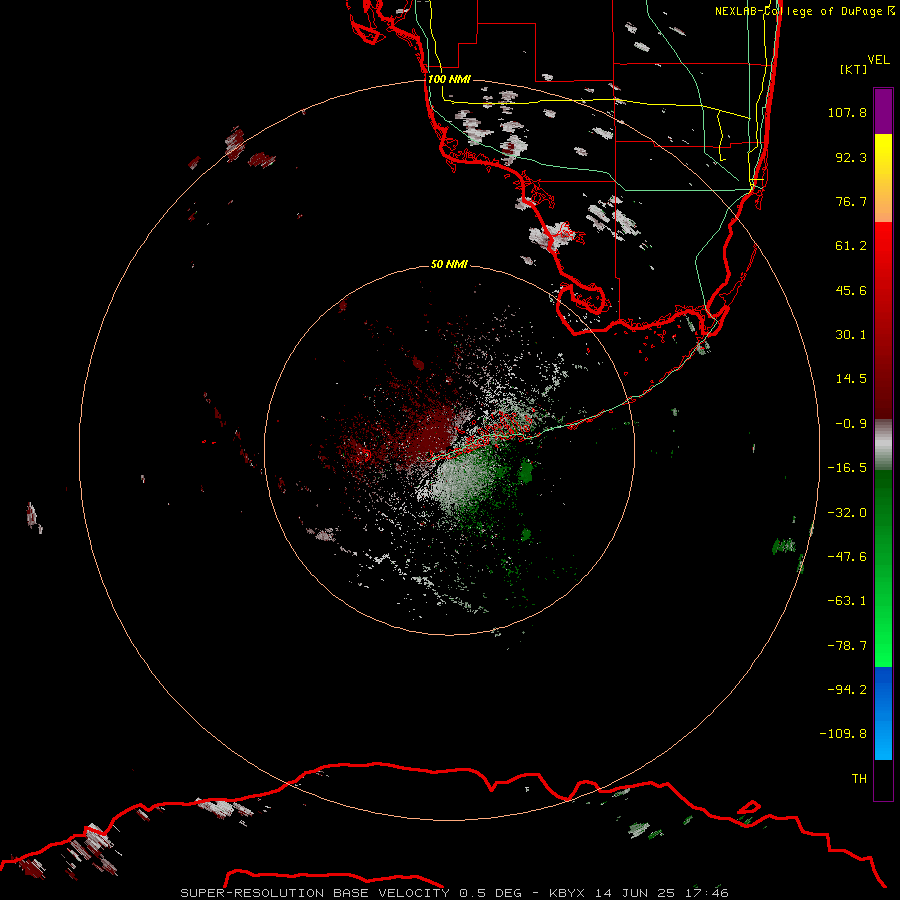The image size is (900, 900).
Task: Select the -94.2 legend value
Action: tap(847, 690)
